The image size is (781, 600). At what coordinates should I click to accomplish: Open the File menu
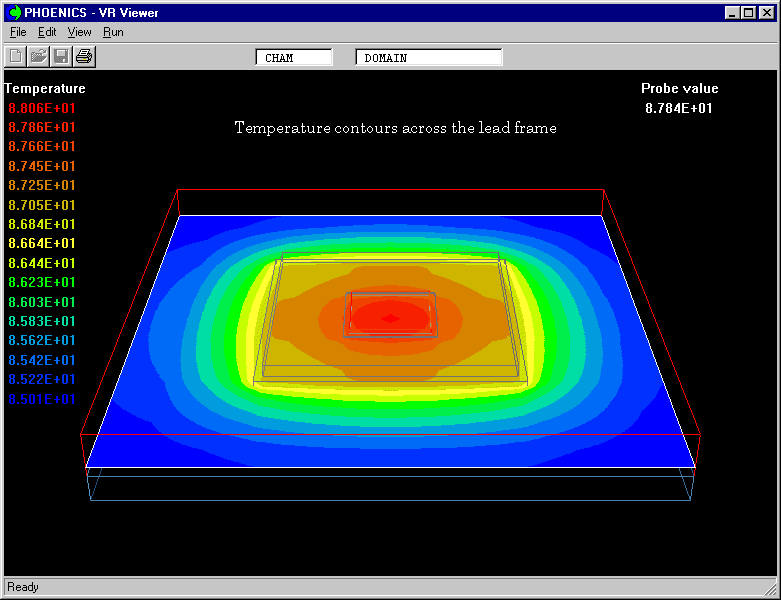[18, 32]
